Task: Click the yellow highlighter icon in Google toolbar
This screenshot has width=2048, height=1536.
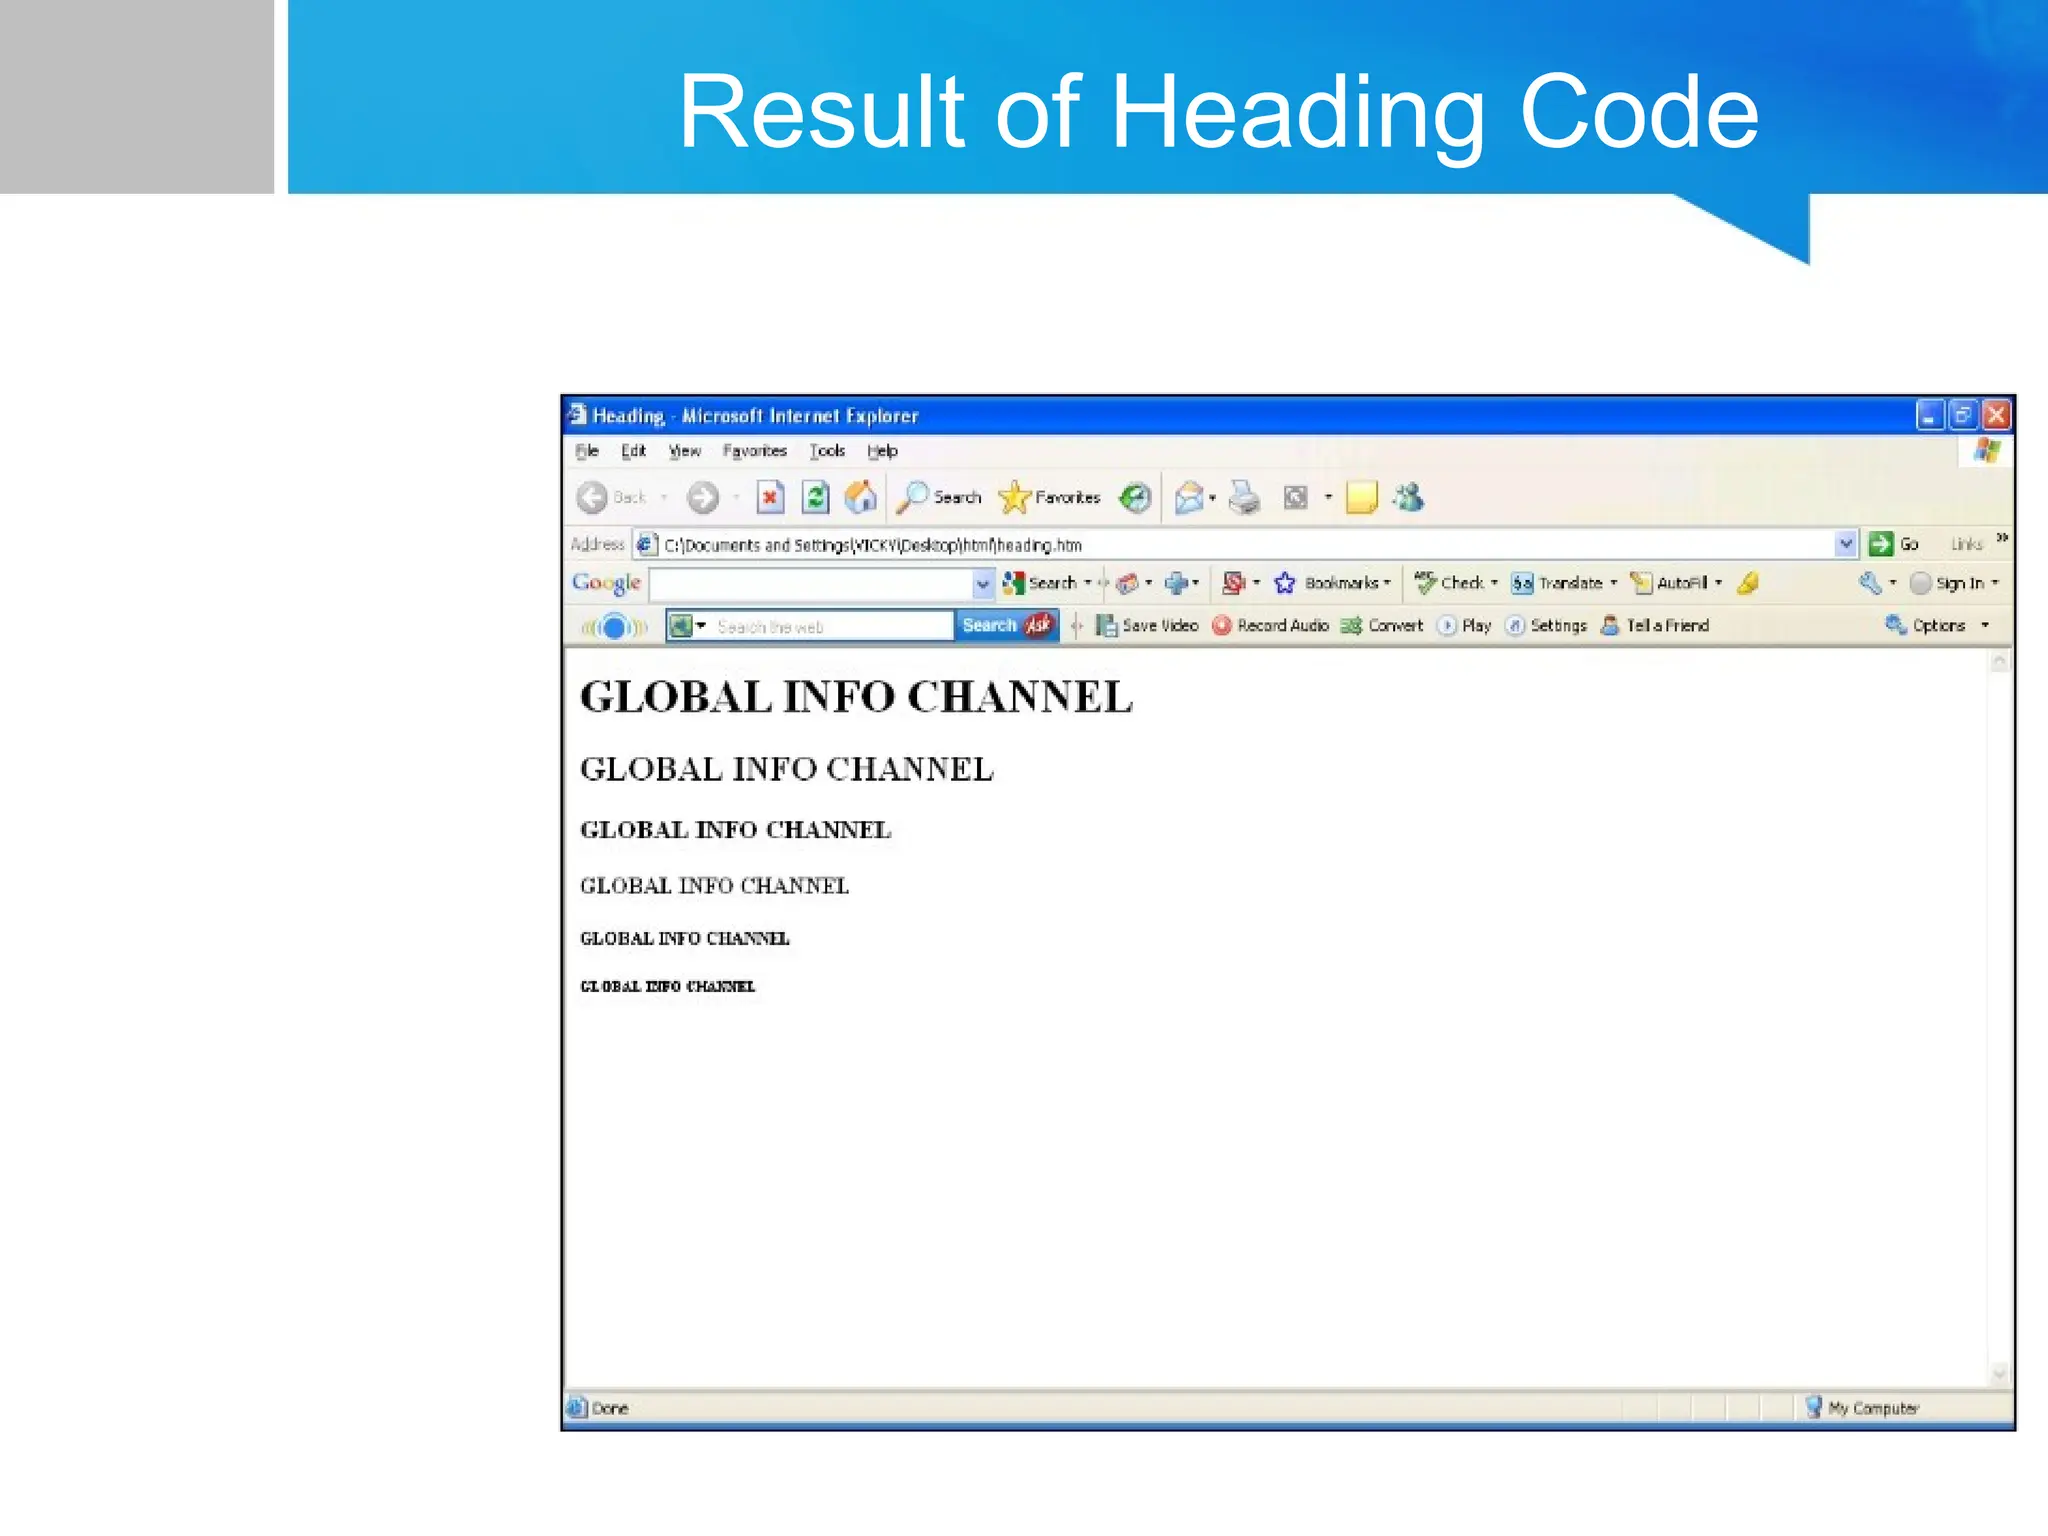Action: 1748,583
